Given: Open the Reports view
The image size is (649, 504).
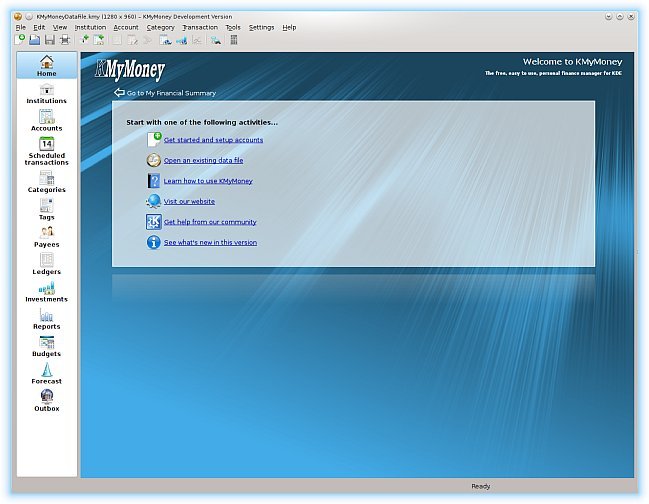Looking at the screenshot, I should (47, 319).
